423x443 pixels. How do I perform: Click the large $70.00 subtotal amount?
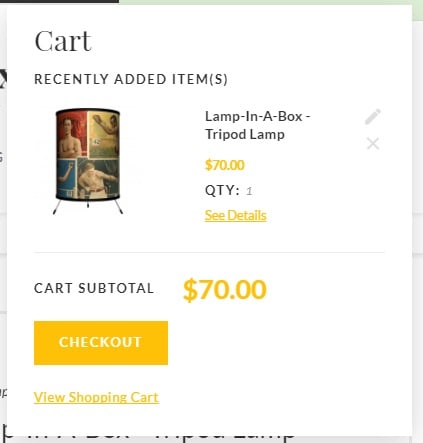click(x=225, y=290)
